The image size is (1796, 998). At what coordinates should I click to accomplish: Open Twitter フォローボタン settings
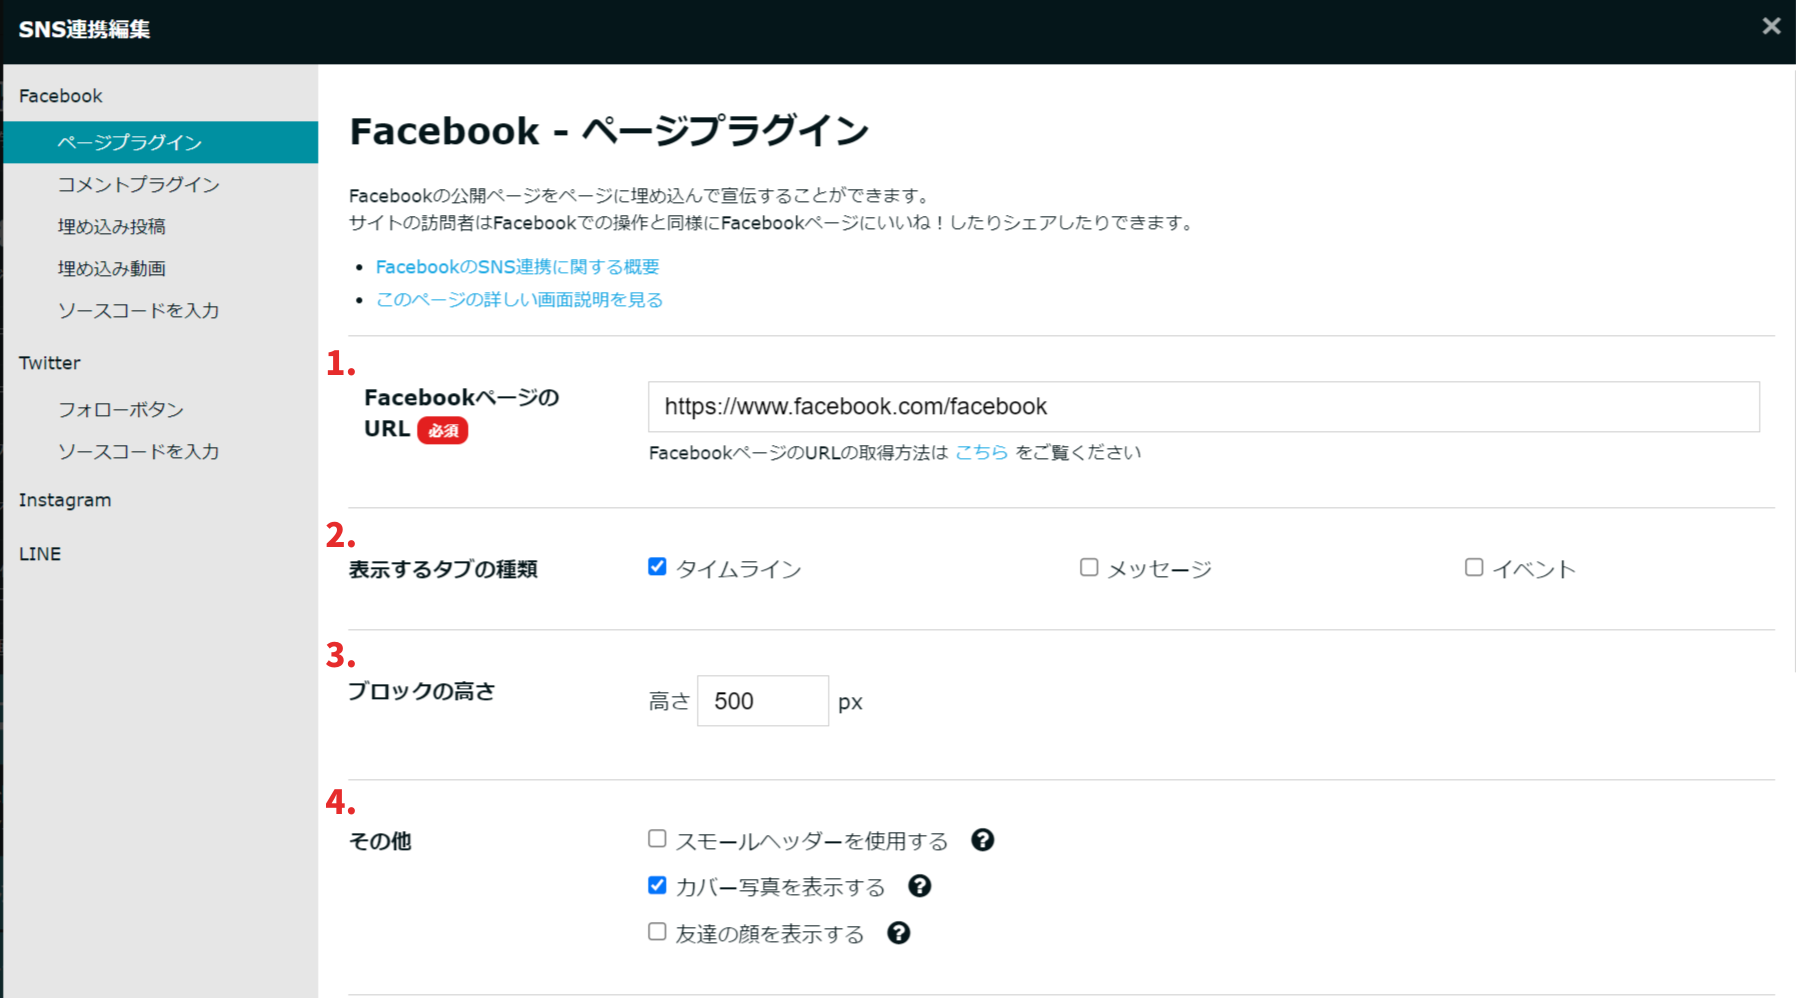120,409
